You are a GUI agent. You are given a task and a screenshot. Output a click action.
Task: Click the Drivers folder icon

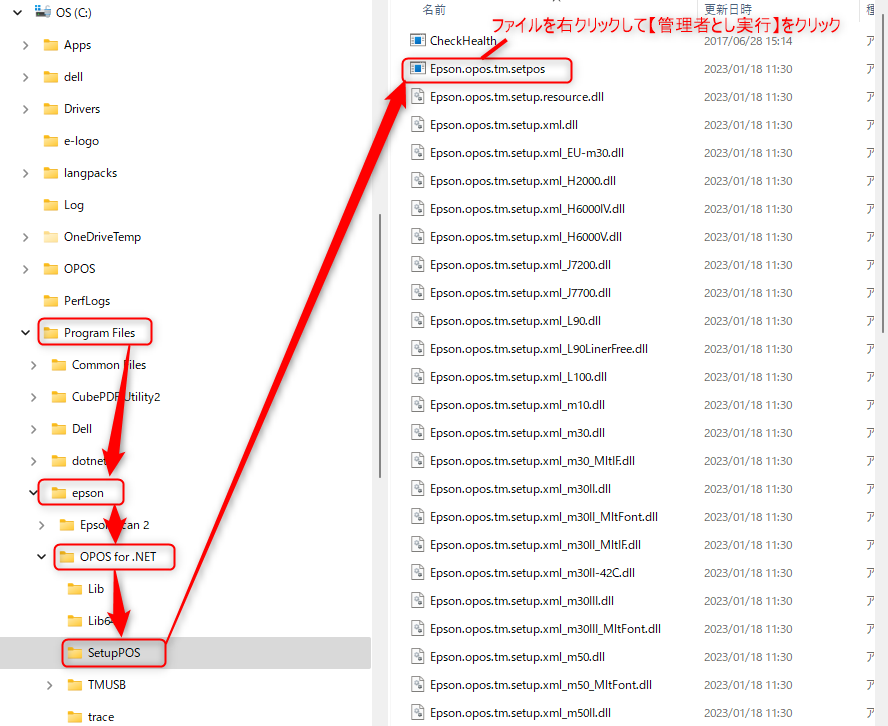click(51, 109)
